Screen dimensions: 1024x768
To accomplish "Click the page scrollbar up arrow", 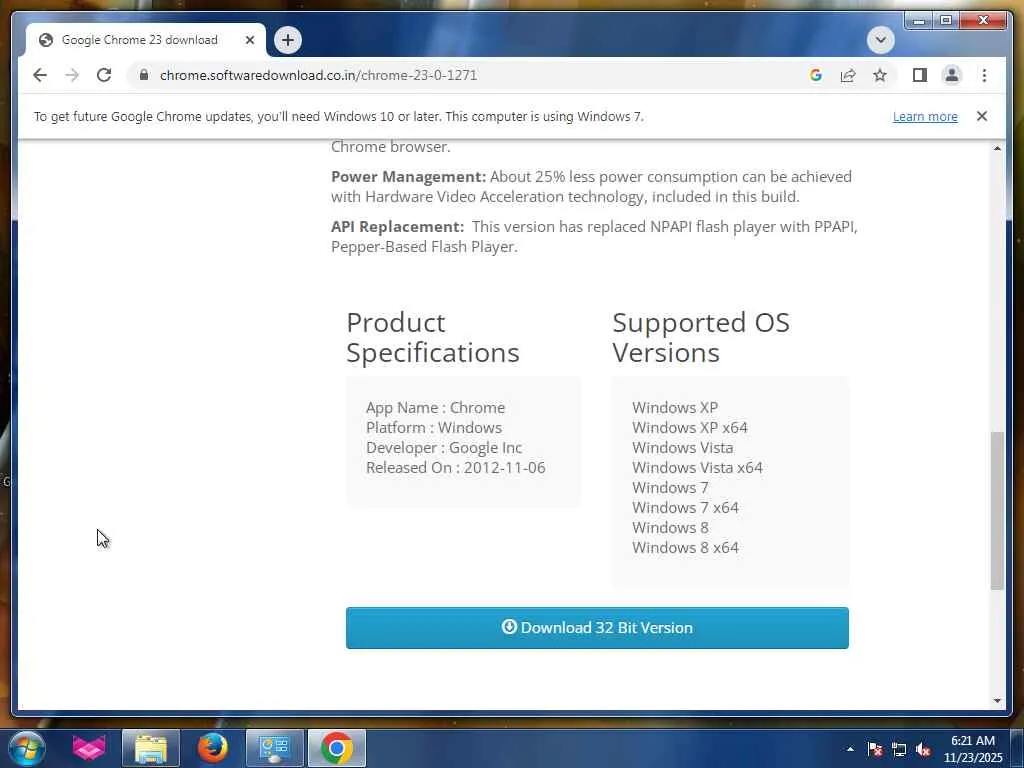I will (x=997, y=148).
